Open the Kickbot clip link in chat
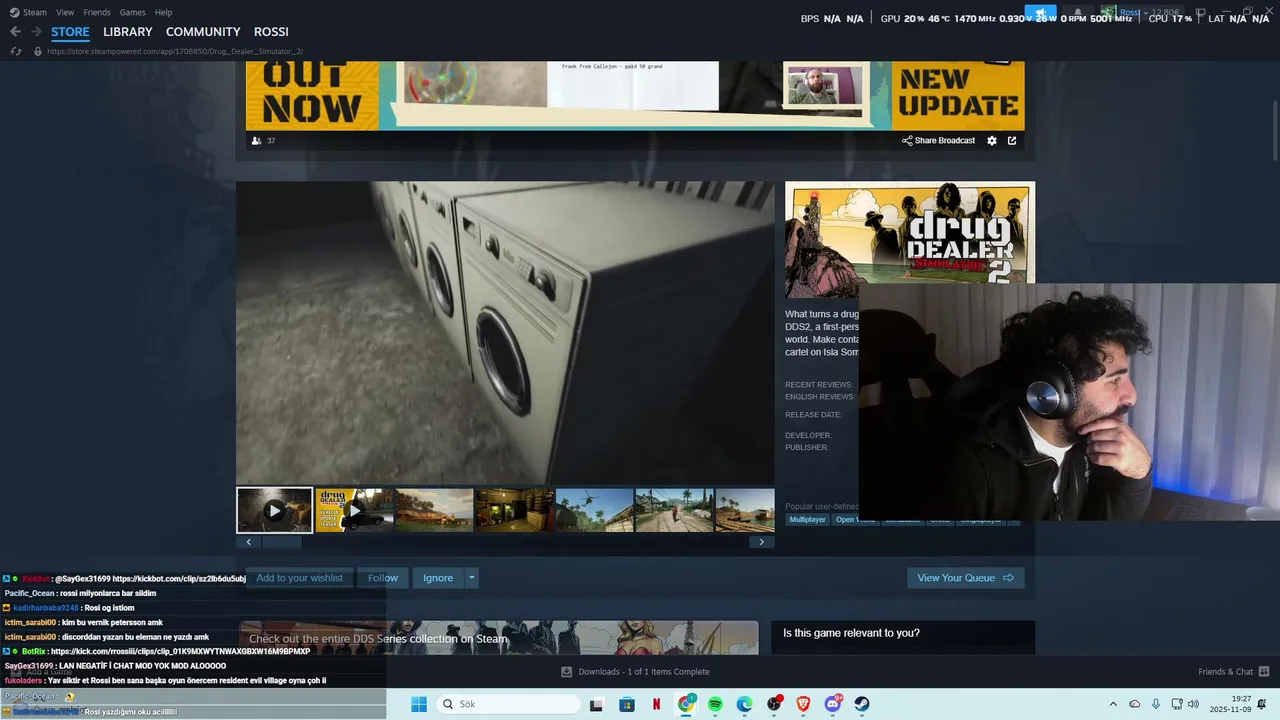This screenshot has width=1280, height=720. pyautogui.click(x=179, y=579)
